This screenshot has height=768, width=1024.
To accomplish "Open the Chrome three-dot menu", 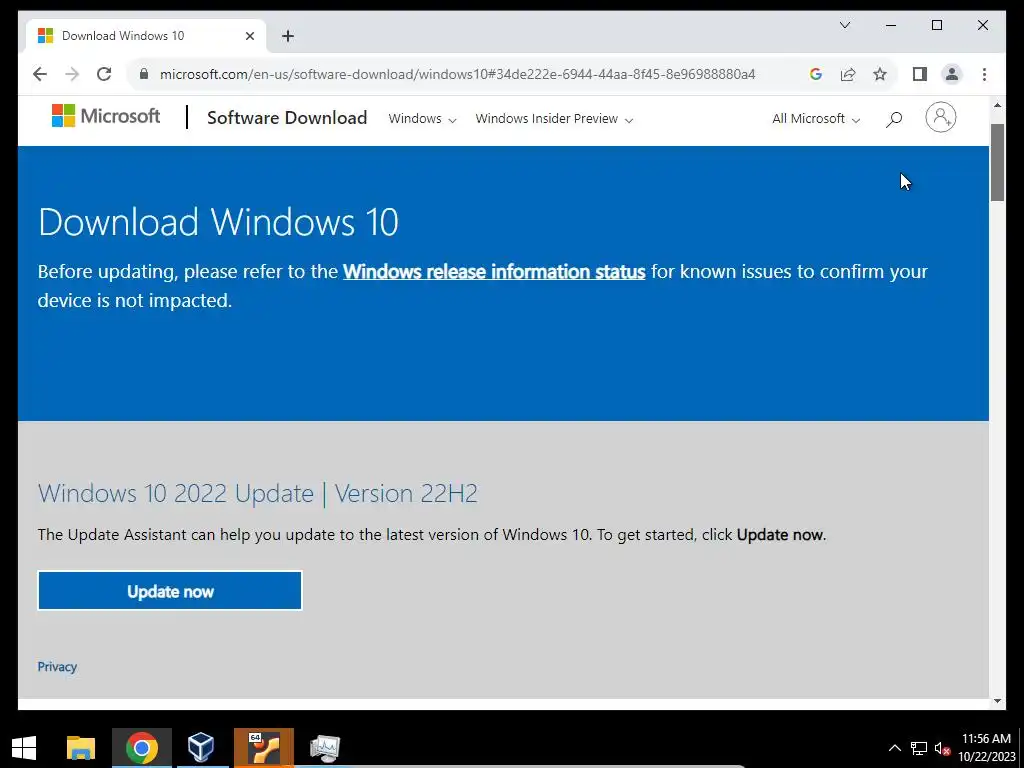I will pyautogui.click(x=984, y=74).
